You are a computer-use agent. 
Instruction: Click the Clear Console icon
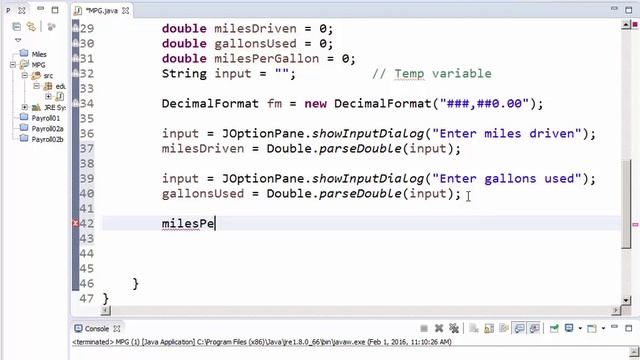point(474,328)
